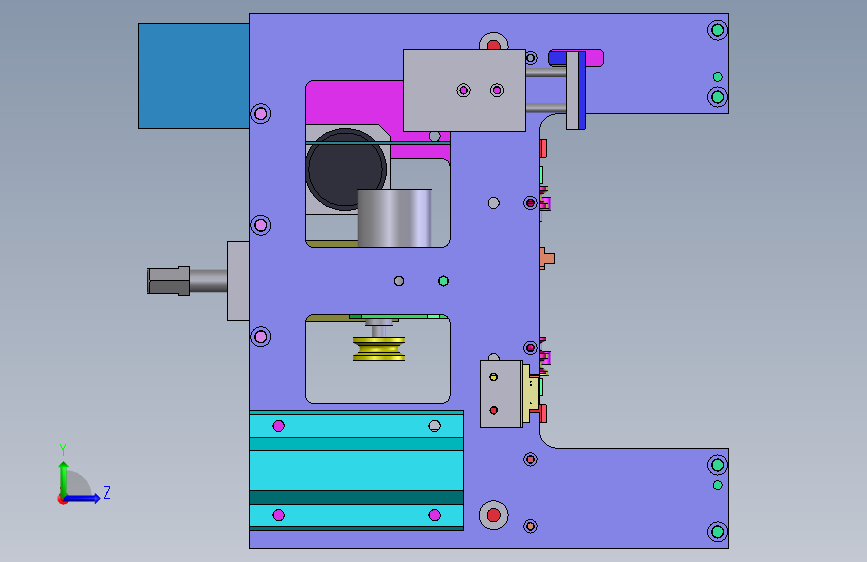Viewport: 867px width, 562px height.
Task: Select green hole in bottom-right corner
Action: [717, 532]
